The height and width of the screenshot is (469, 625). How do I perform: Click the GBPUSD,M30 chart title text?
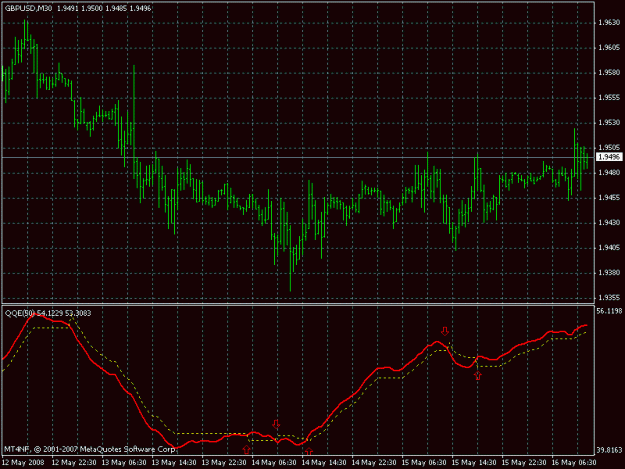coord(28,8)
